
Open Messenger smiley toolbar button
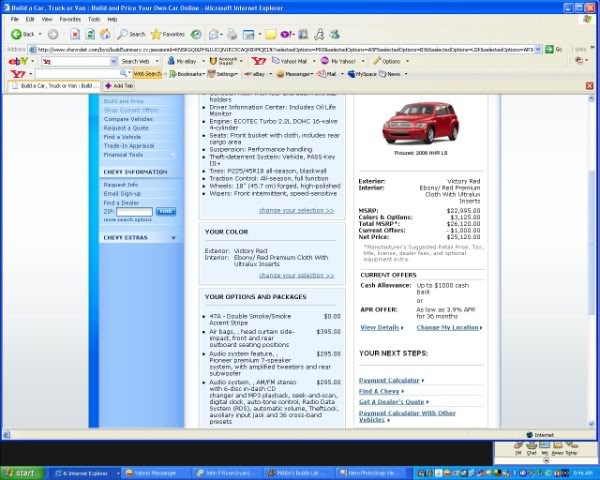click(295, 74)
